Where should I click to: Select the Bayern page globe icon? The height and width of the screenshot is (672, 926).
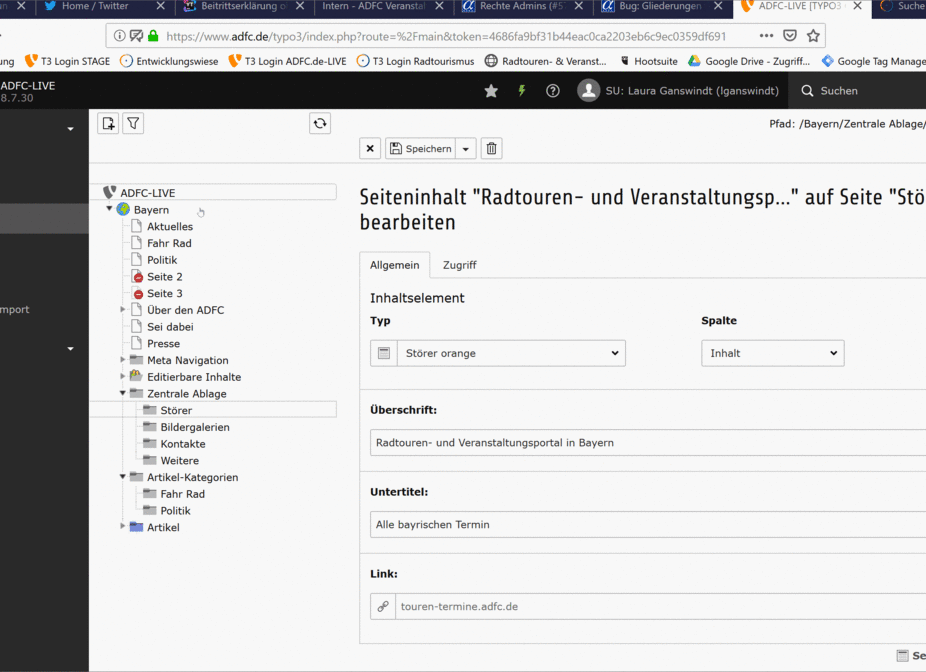[x=124, y=209]
